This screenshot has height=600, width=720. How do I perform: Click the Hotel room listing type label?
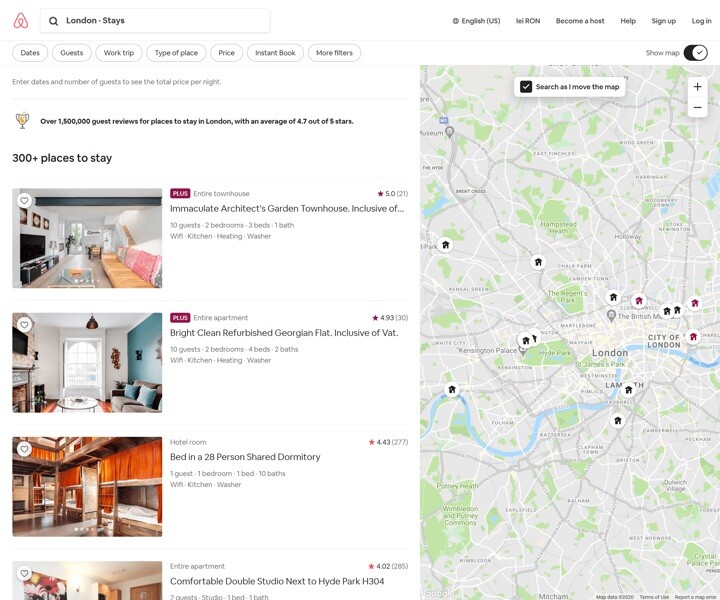pyautogui.click(x=188, y=442)
